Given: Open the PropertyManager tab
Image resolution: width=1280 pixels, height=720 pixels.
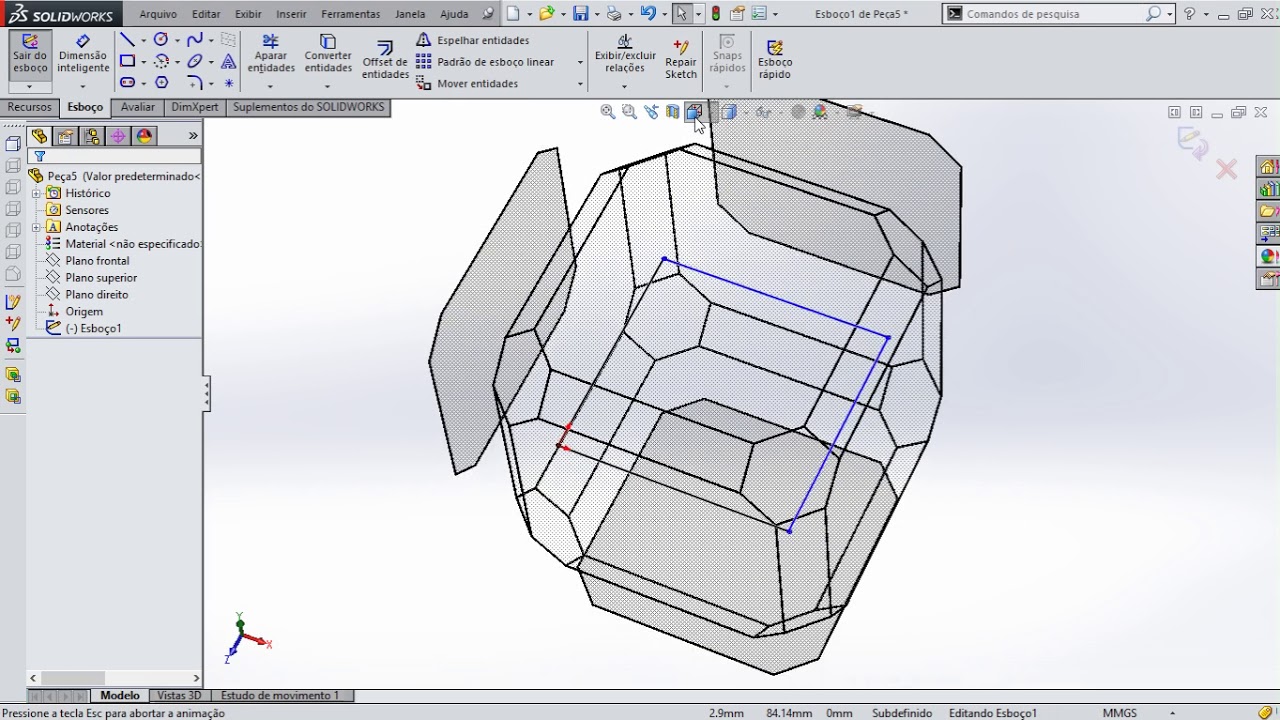Looking at the screenshot, I should (66, 136).
